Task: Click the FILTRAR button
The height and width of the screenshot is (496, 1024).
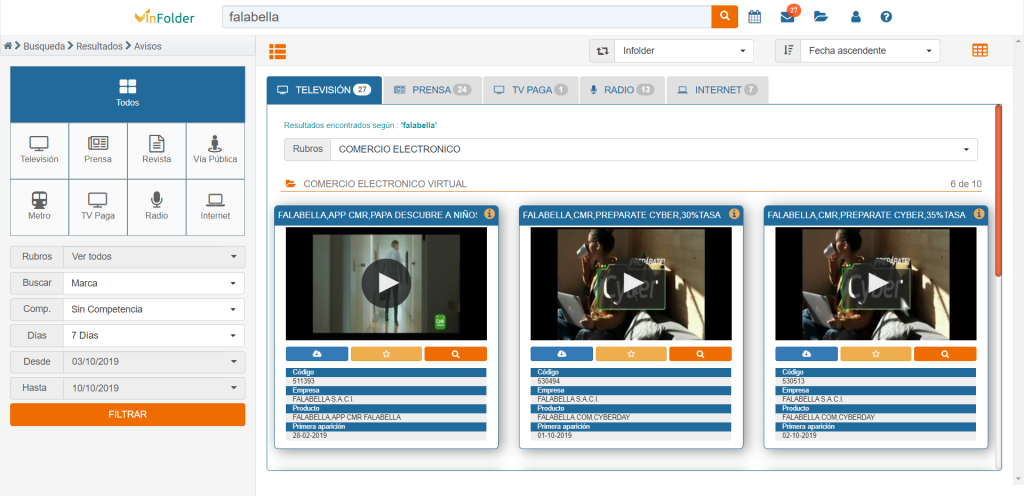Action: (127, 414)
